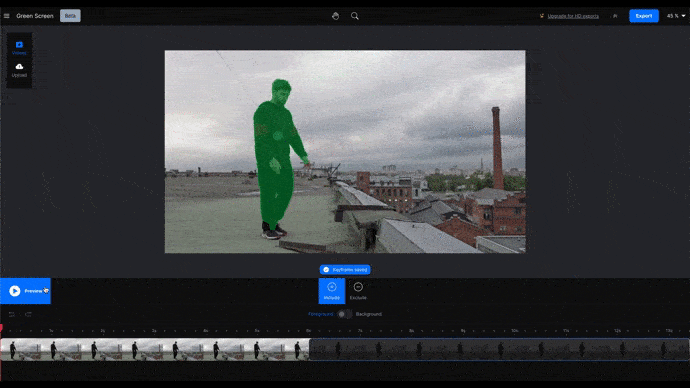
Task: Select the magnifier zoom tool
Action: 355,16
